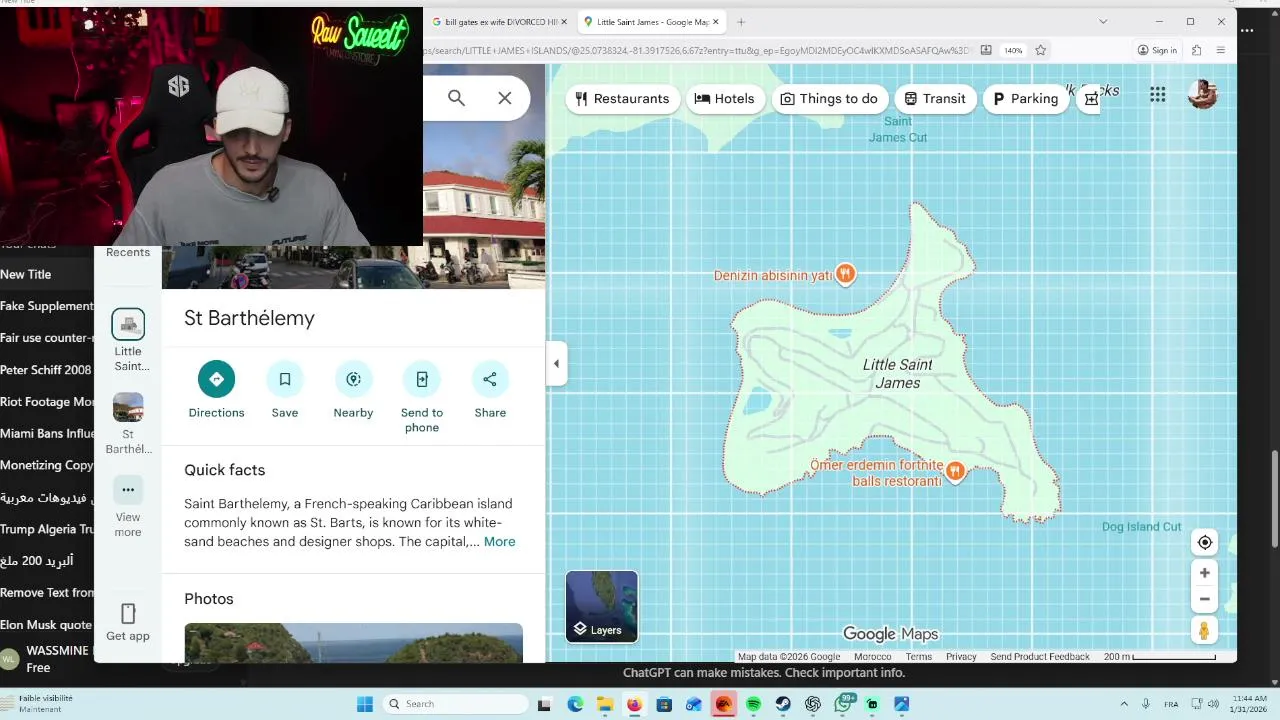Open the Fake Supplement chat in ChatGPT
This screenshot has height=720, width=1280.
(47, 306)
